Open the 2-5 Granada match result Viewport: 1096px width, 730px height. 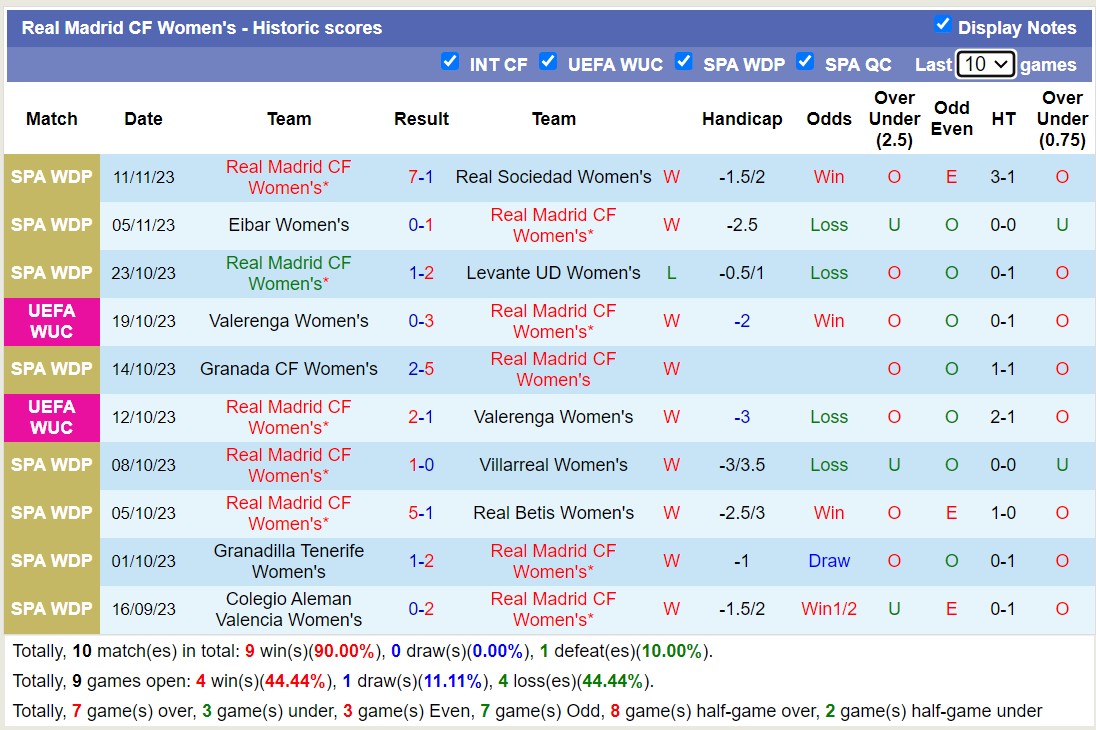(x=421, y=369)
